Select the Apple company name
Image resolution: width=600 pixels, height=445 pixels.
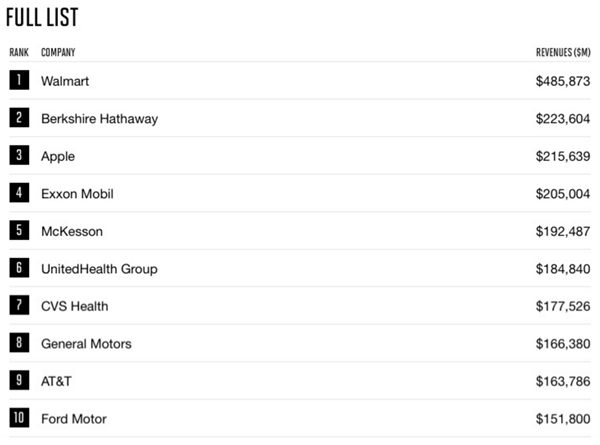point(58,156)
